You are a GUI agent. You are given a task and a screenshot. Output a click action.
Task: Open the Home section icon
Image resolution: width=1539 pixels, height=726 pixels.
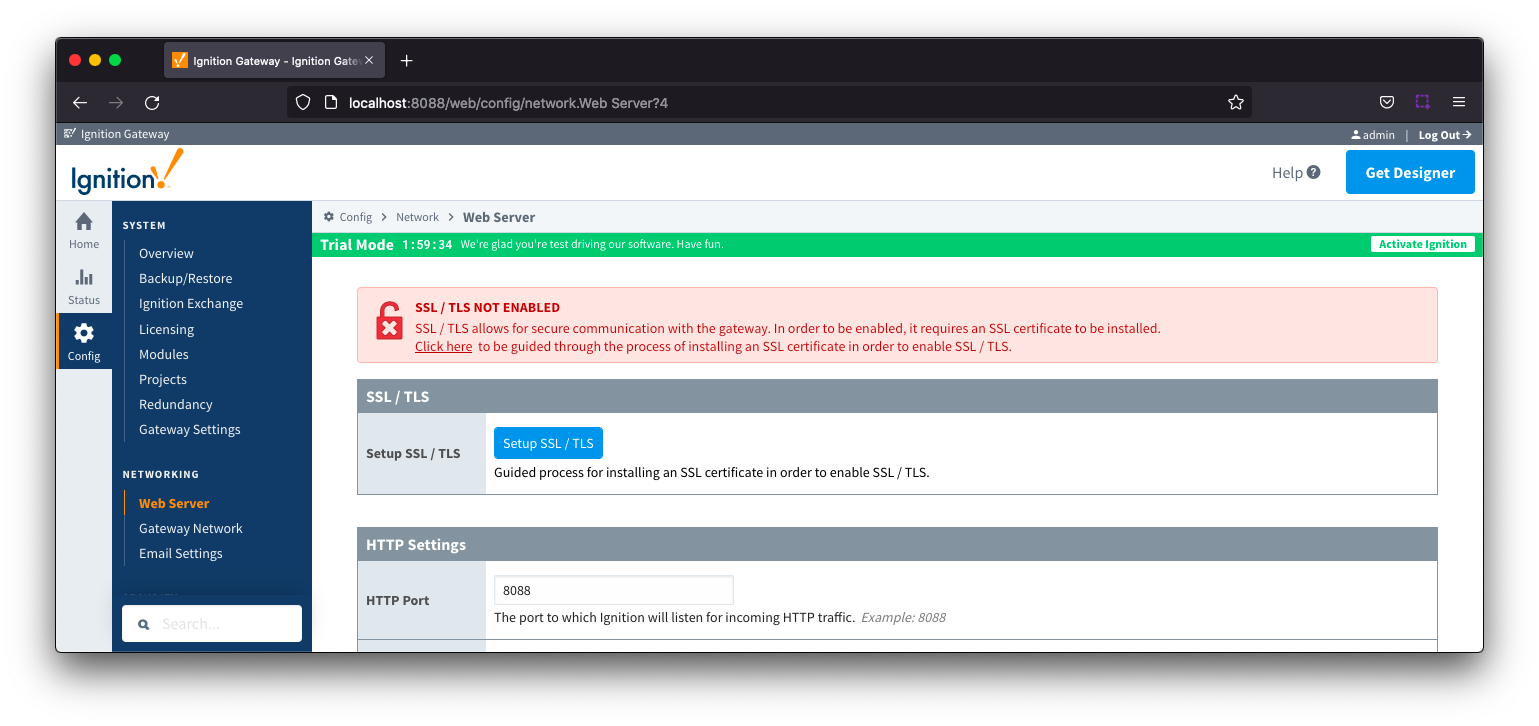[x=84, y=222]
